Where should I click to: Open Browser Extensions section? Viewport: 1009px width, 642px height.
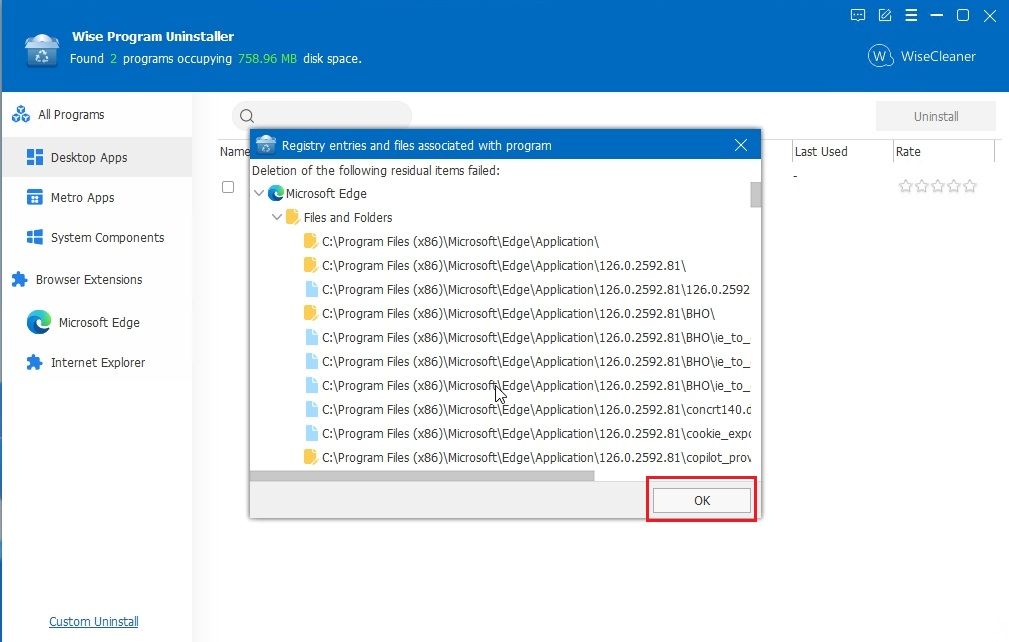[89, 279]
